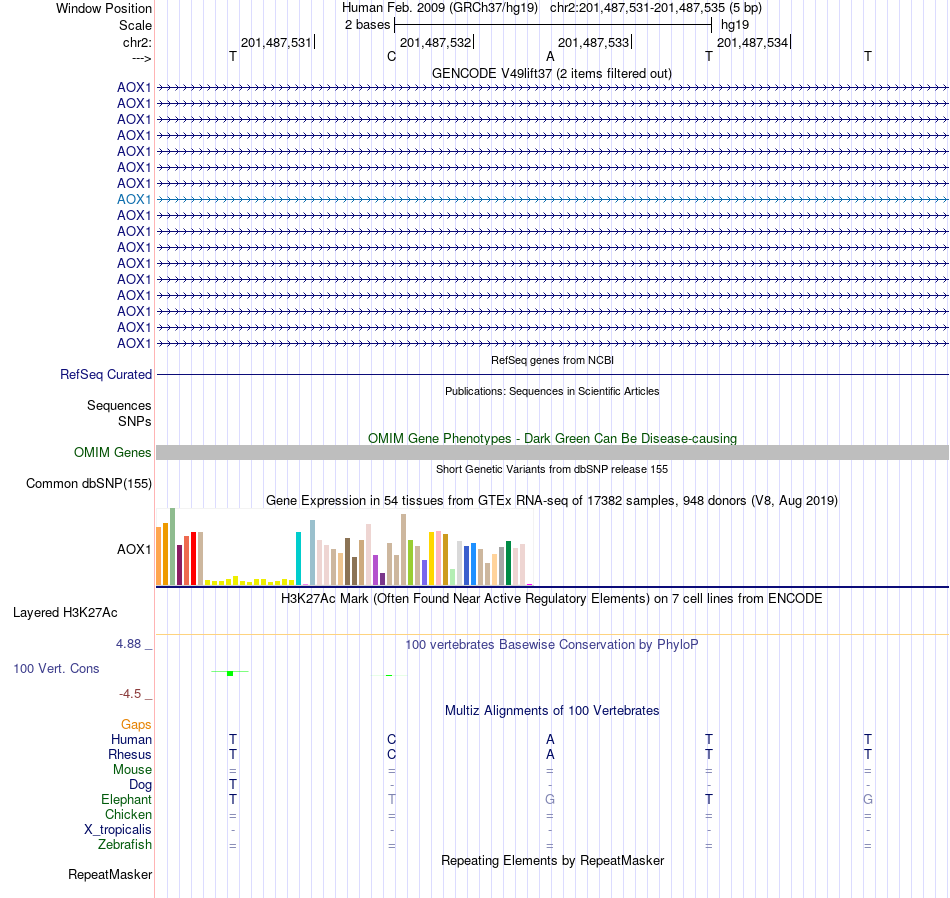Click the cyan bar in the GTEx expression chart

[x=298, y=558]
